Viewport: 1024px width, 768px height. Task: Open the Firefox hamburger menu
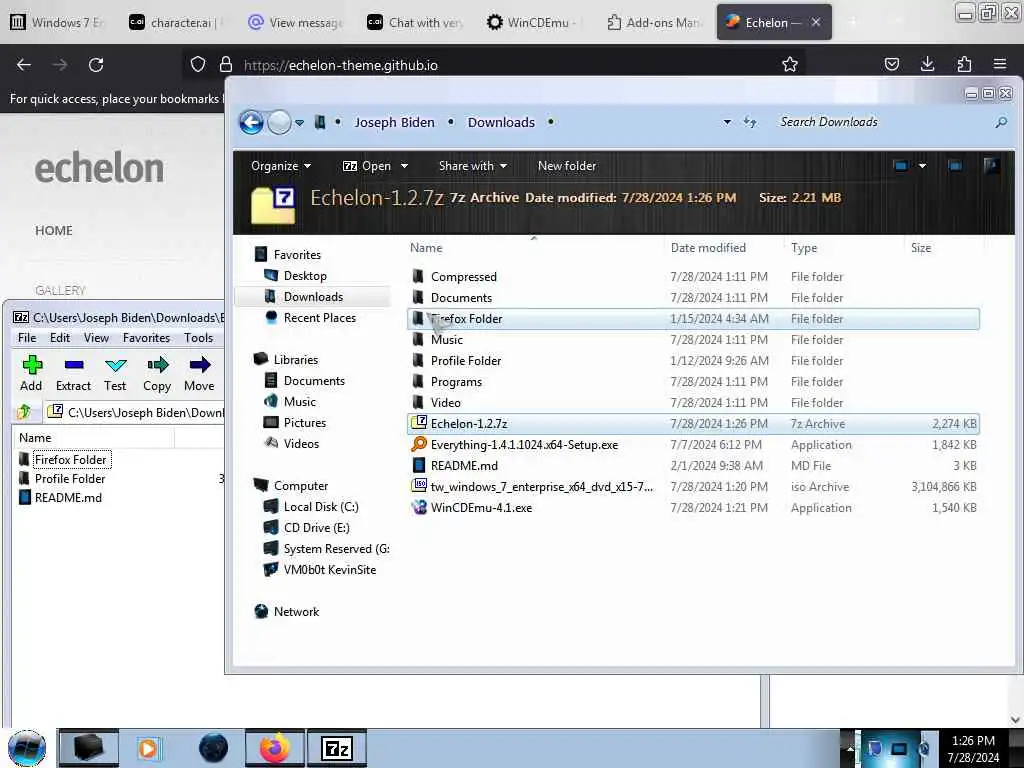click(1000, 64)
